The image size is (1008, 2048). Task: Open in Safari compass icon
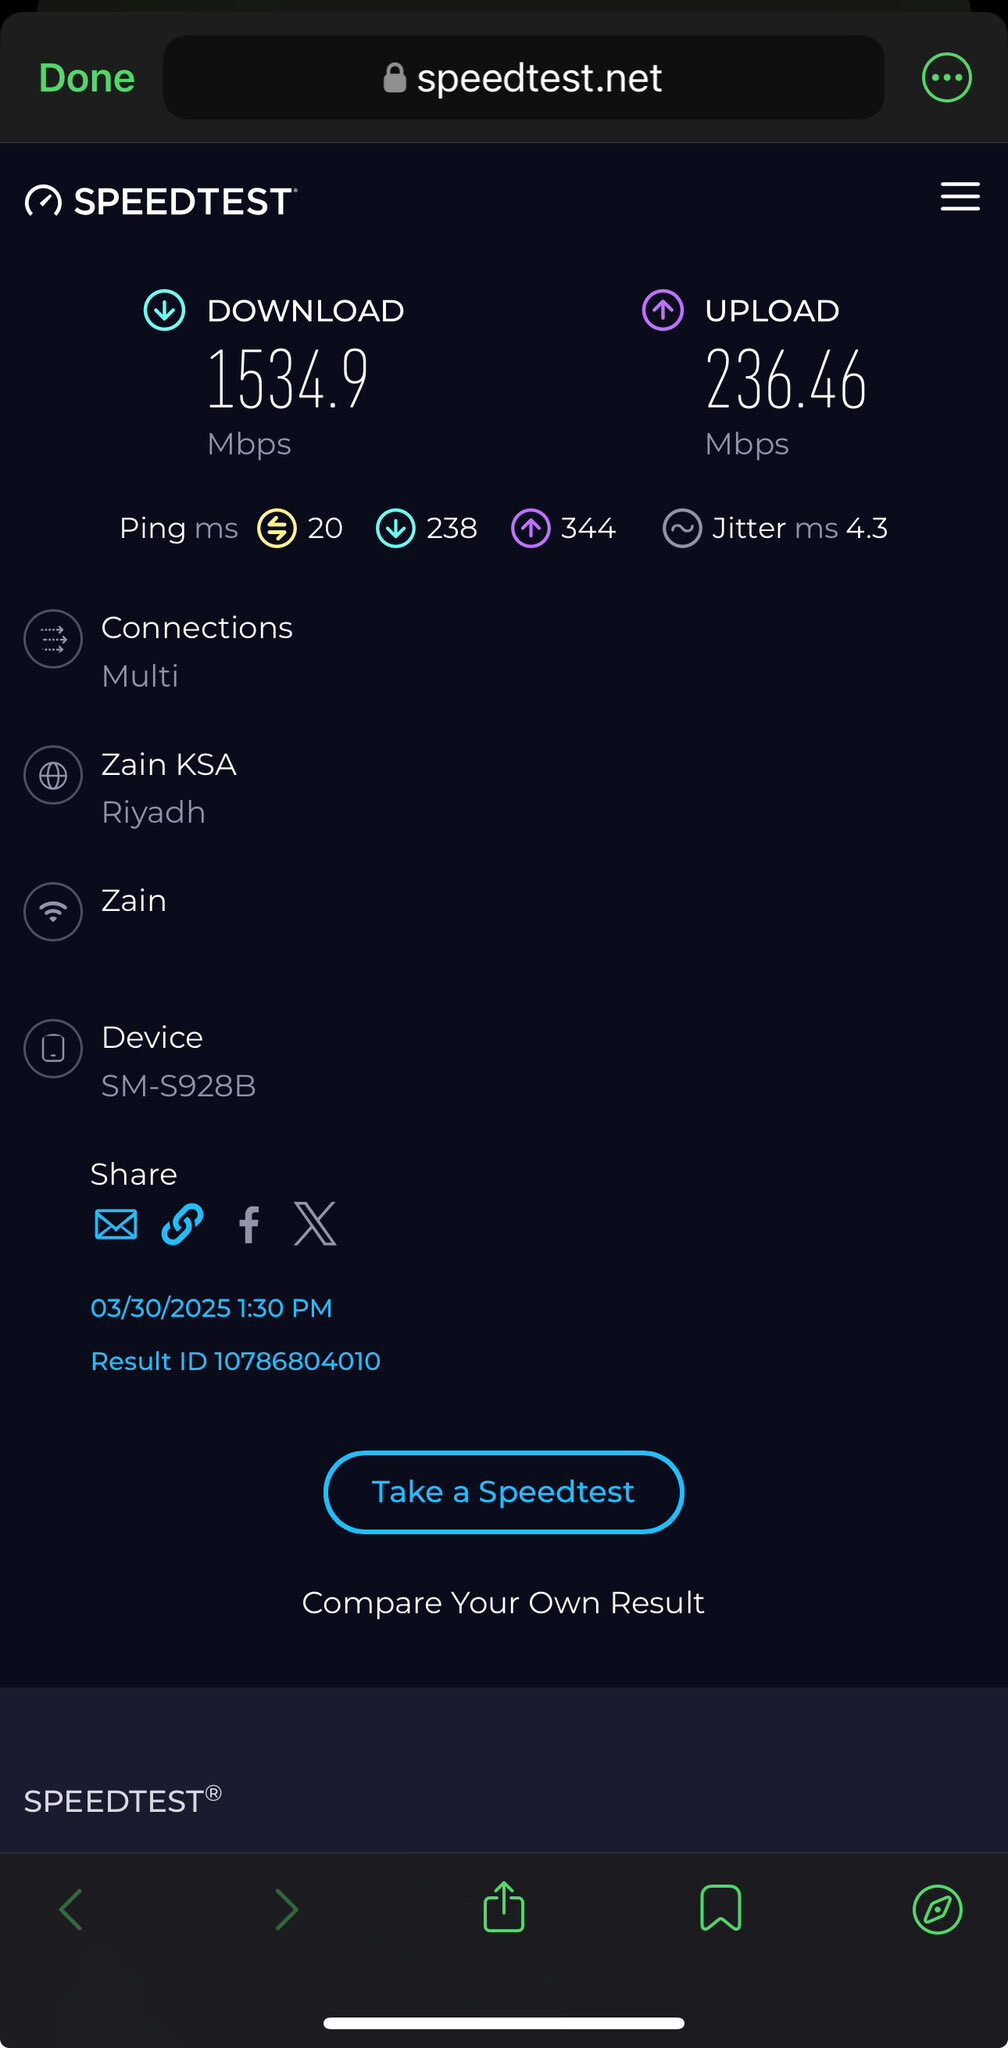pos(938,1910)
